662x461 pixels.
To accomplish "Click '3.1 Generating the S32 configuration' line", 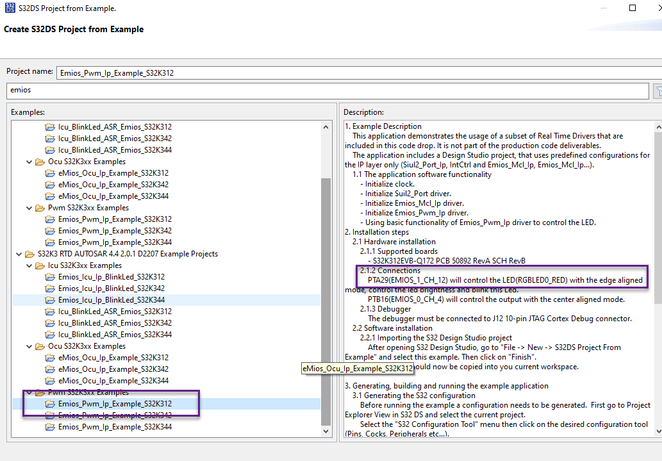I will (414, 396).
